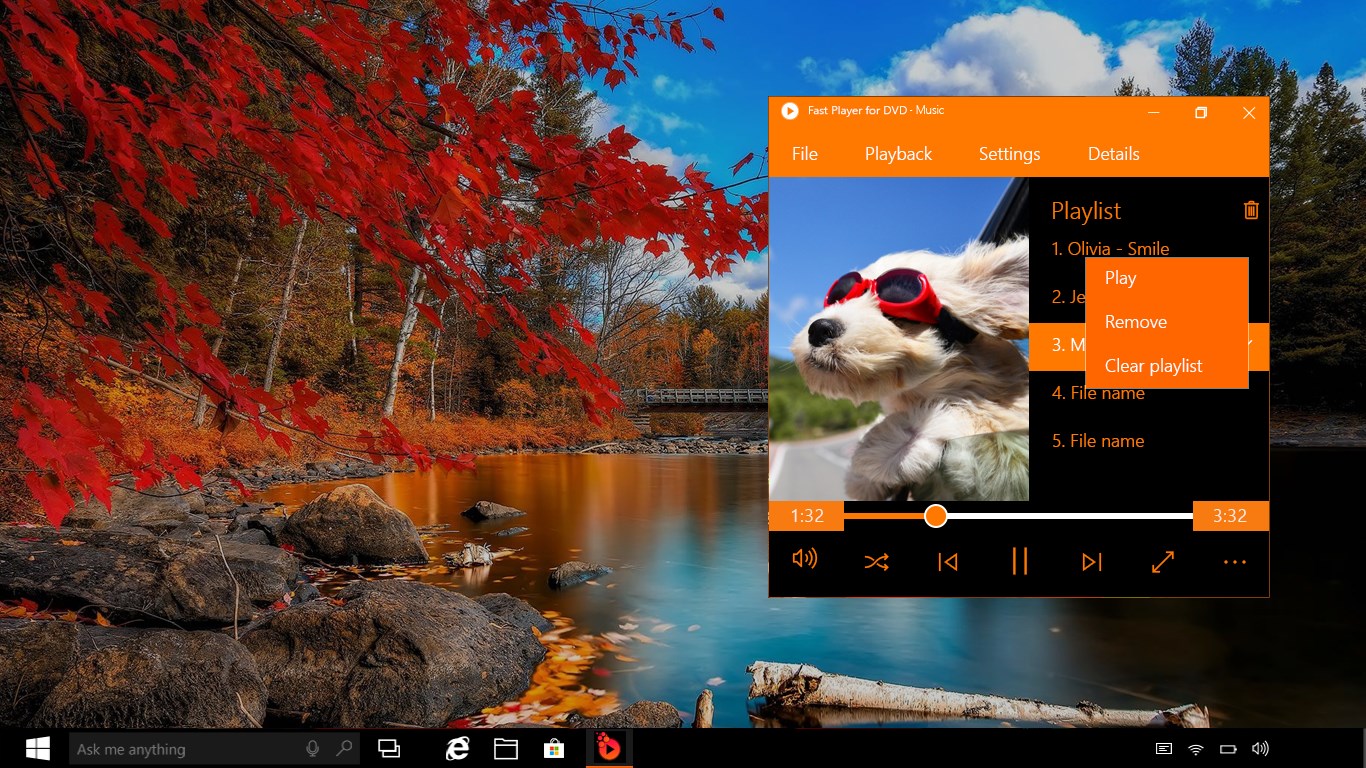This screenshot has height=768, width=1366.
Task: Open the Playback menu
Action: point(897,154)
